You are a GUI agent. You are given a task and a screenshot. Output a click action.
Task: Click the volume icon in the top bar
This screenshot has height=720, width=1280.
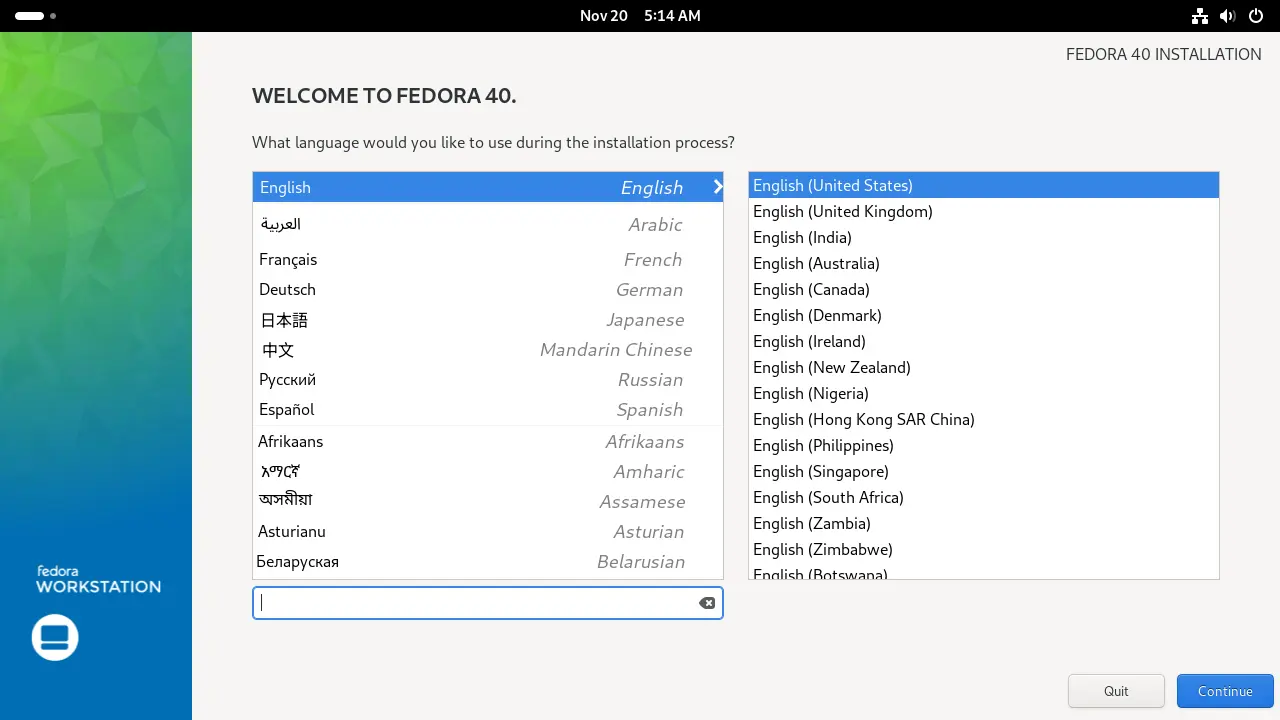[1228, 16]
